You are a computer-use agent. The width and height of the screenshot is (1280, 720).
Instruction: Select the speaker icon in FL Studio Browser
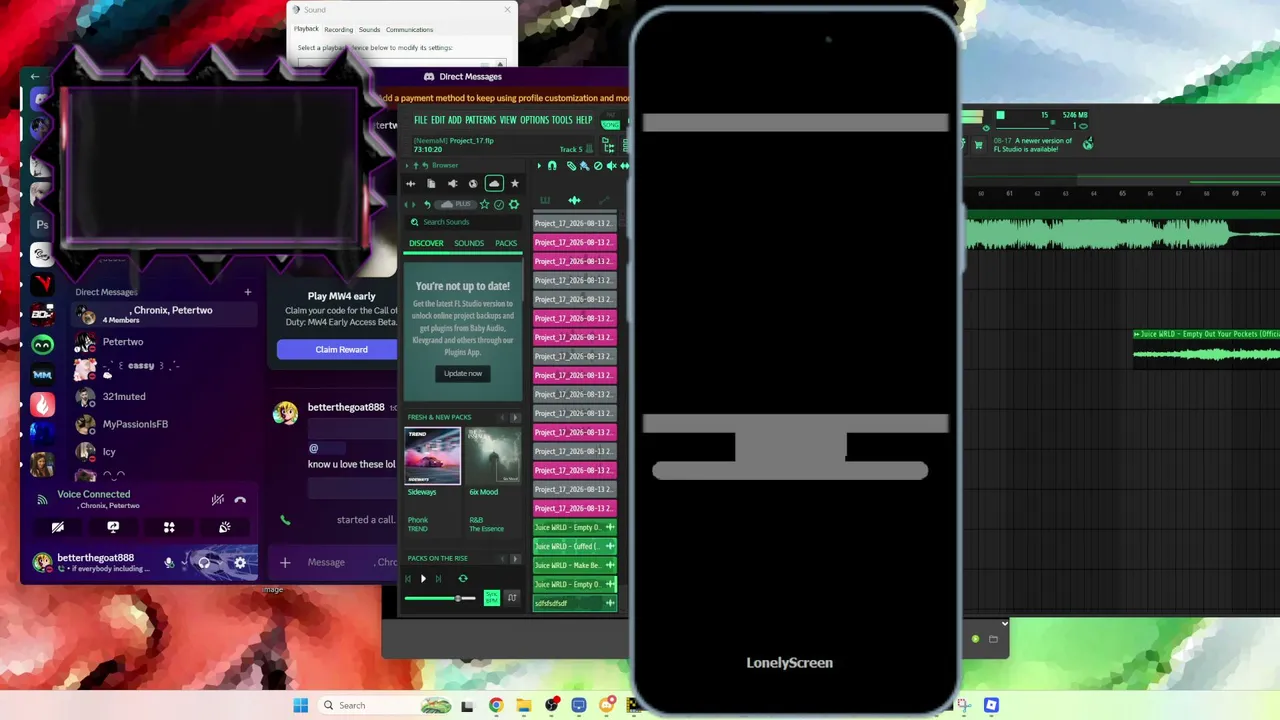pyautogui.click(x=452, y=184)
